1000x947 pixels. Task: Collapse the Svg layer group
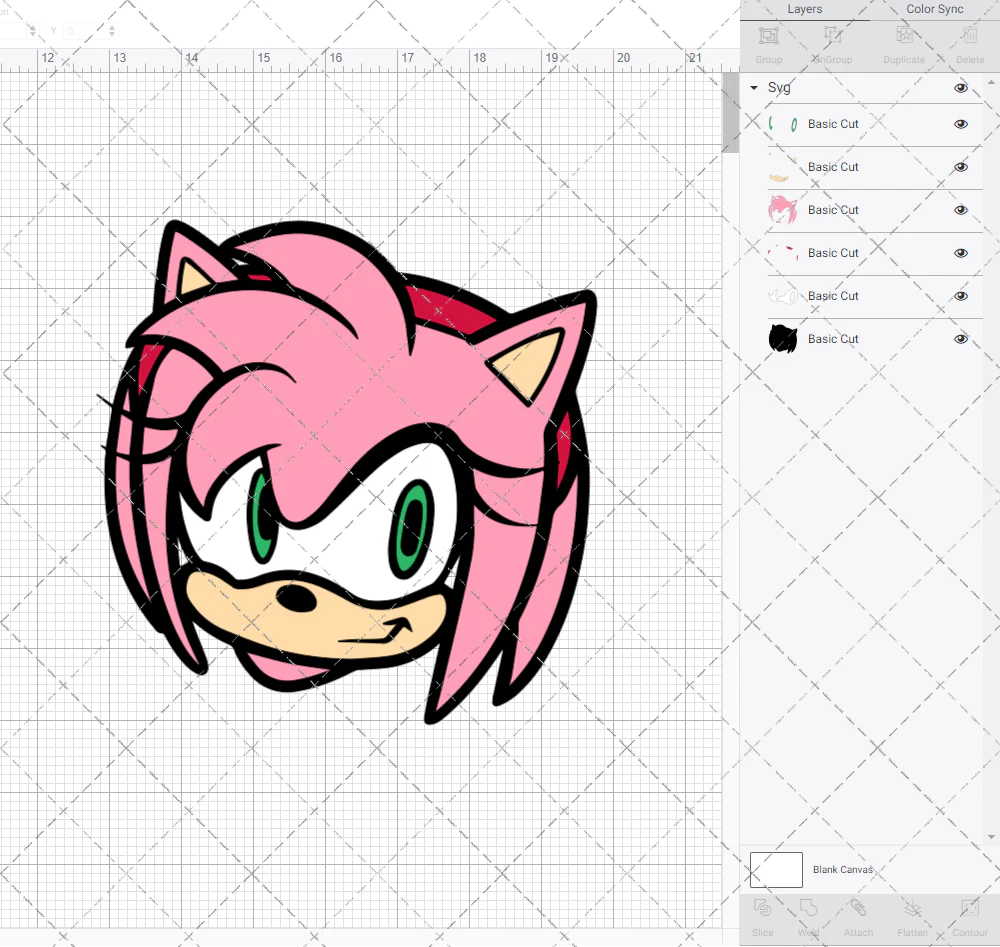click(x=753, y=87)
